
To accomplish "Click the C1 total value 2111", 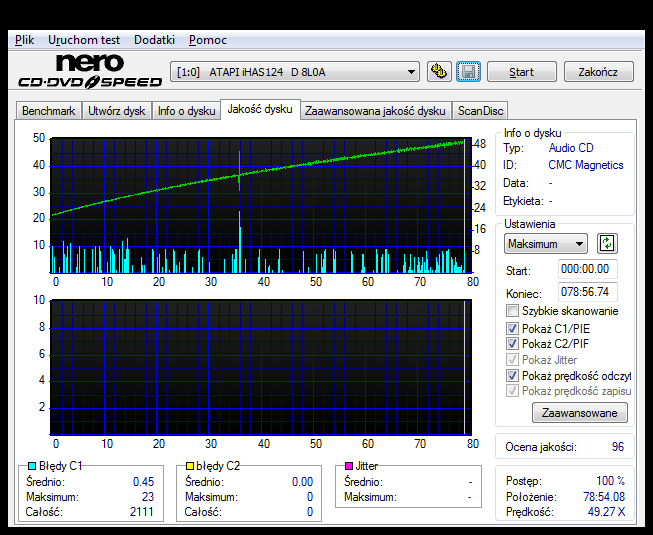I will 142,512.
